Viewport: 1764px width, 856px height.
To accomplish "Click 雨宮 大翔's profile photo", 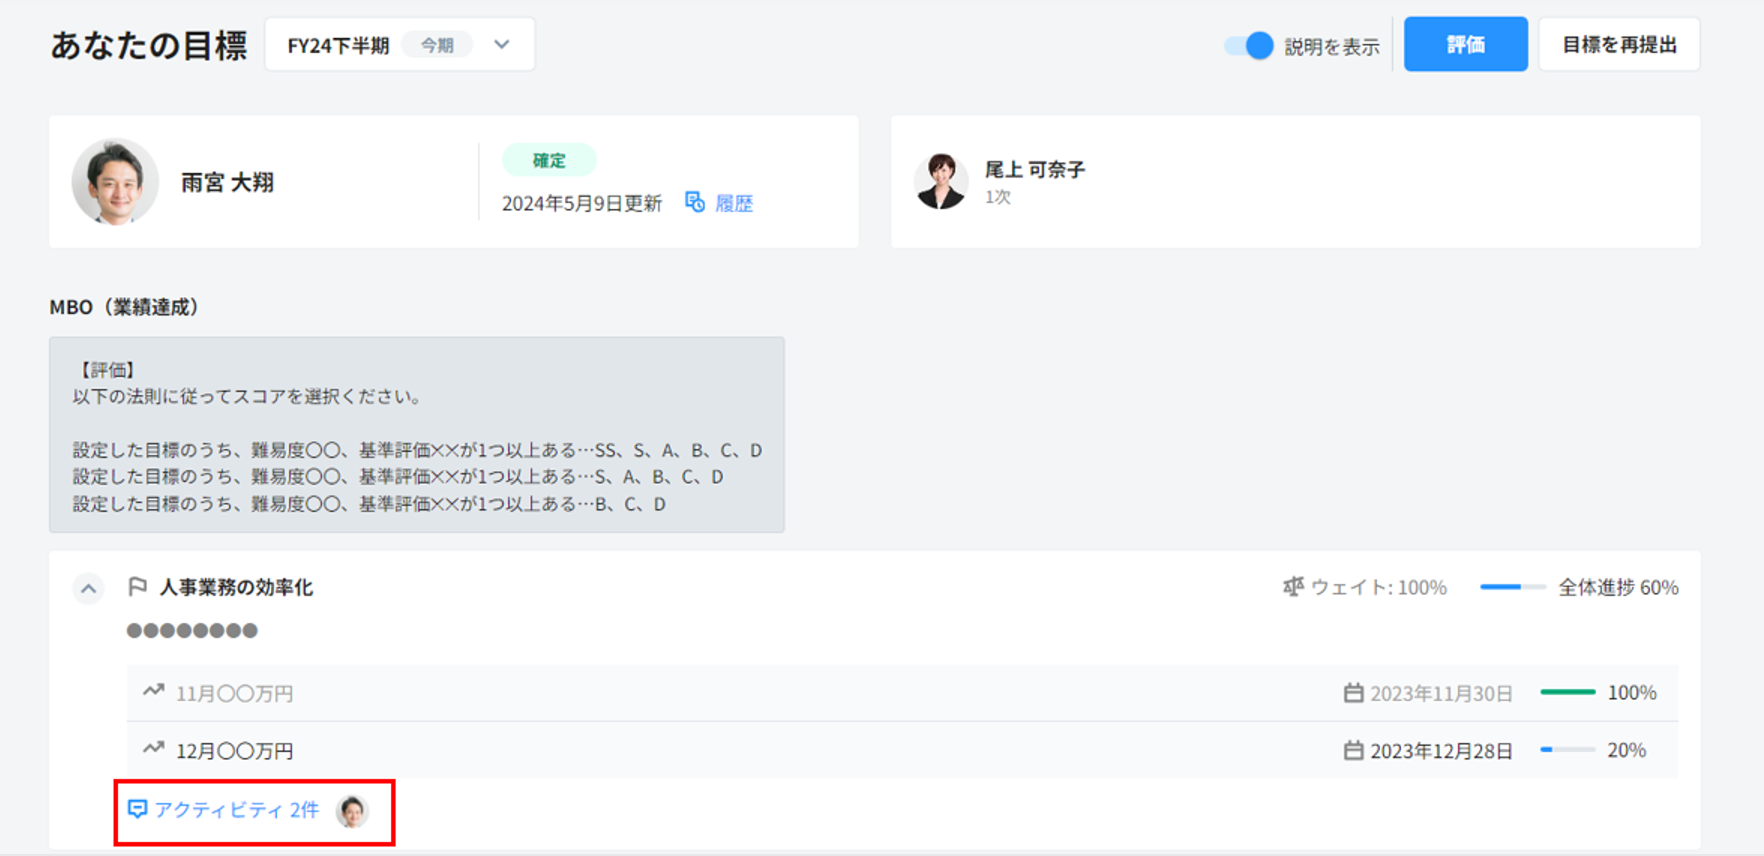I will click(x=115, y=182).
